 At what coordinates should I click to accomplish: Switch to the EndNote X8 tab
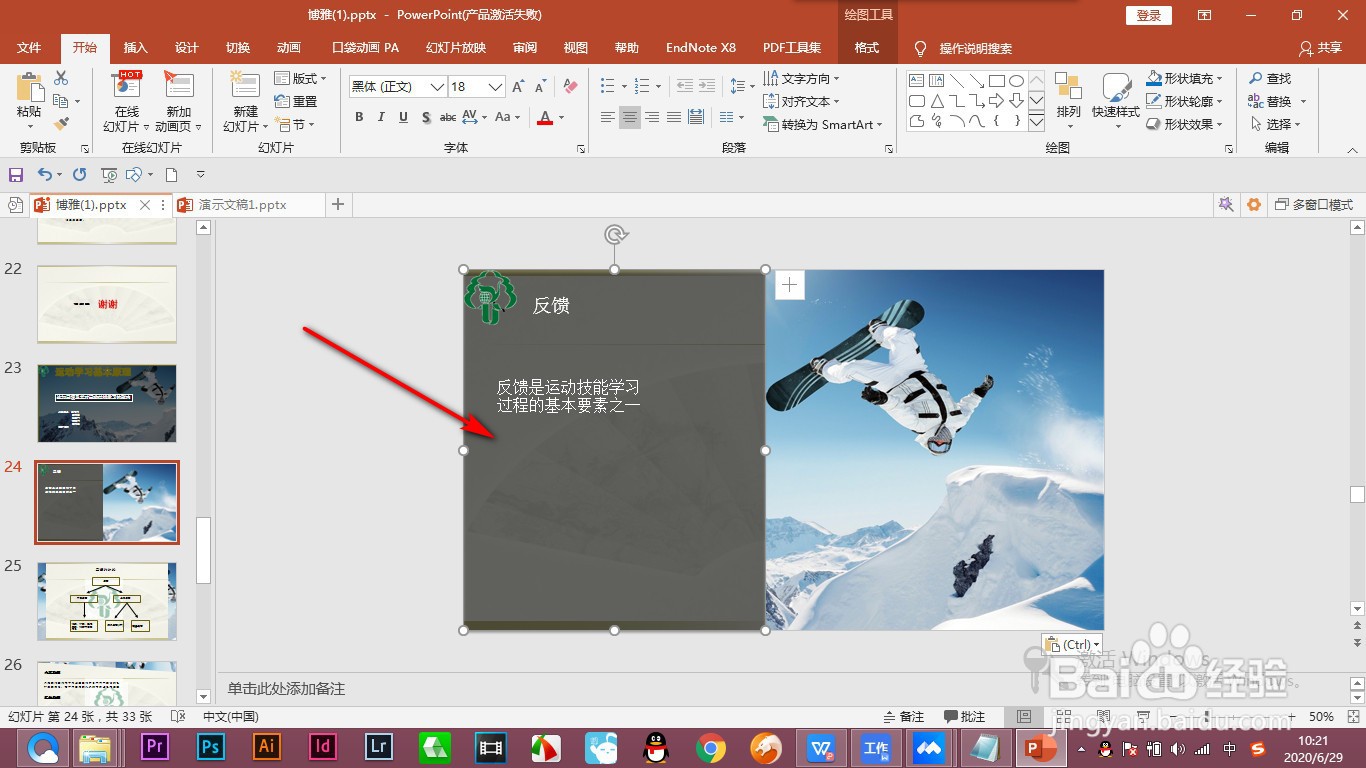pos(701,47)
